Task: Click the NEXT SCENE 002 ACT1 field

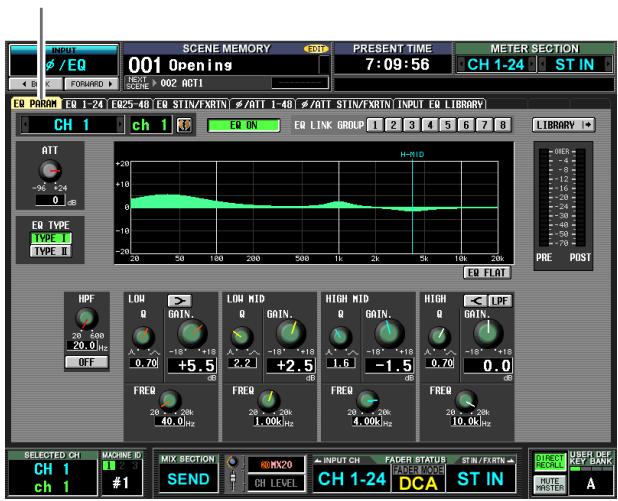Action: [227, 83]
